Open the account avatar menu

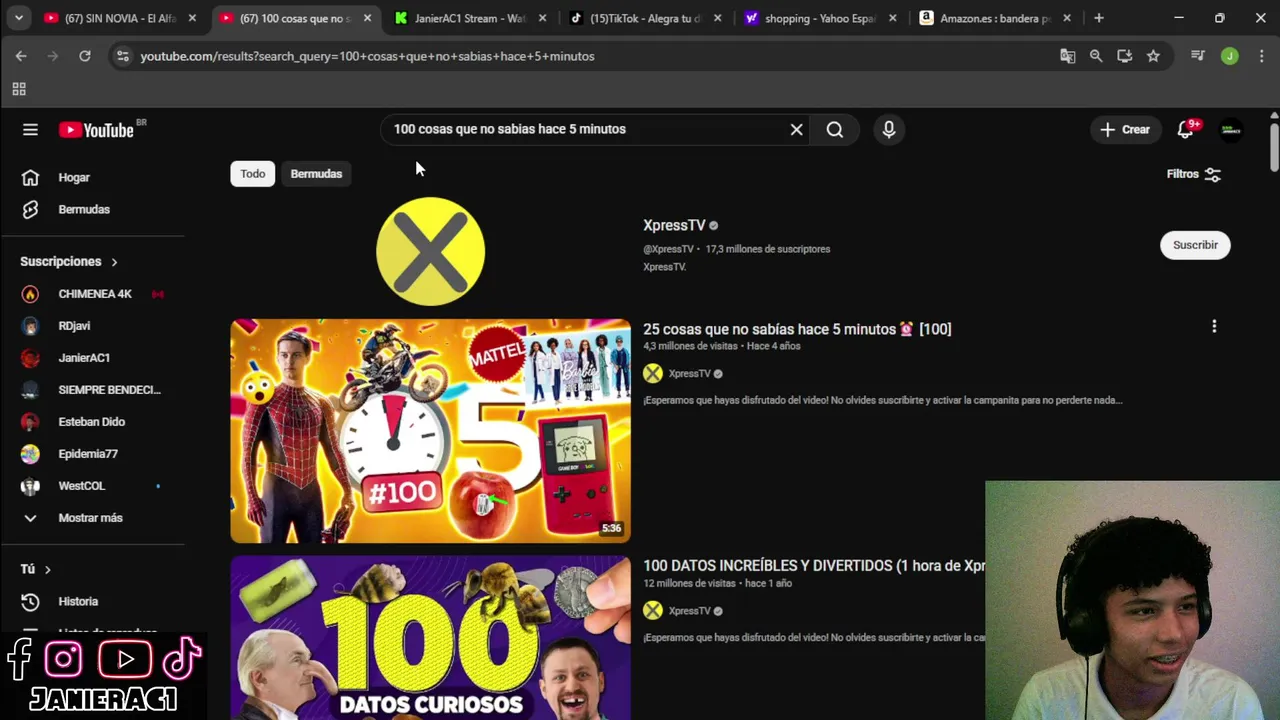pyautogui.click(x=1231, y=129)
